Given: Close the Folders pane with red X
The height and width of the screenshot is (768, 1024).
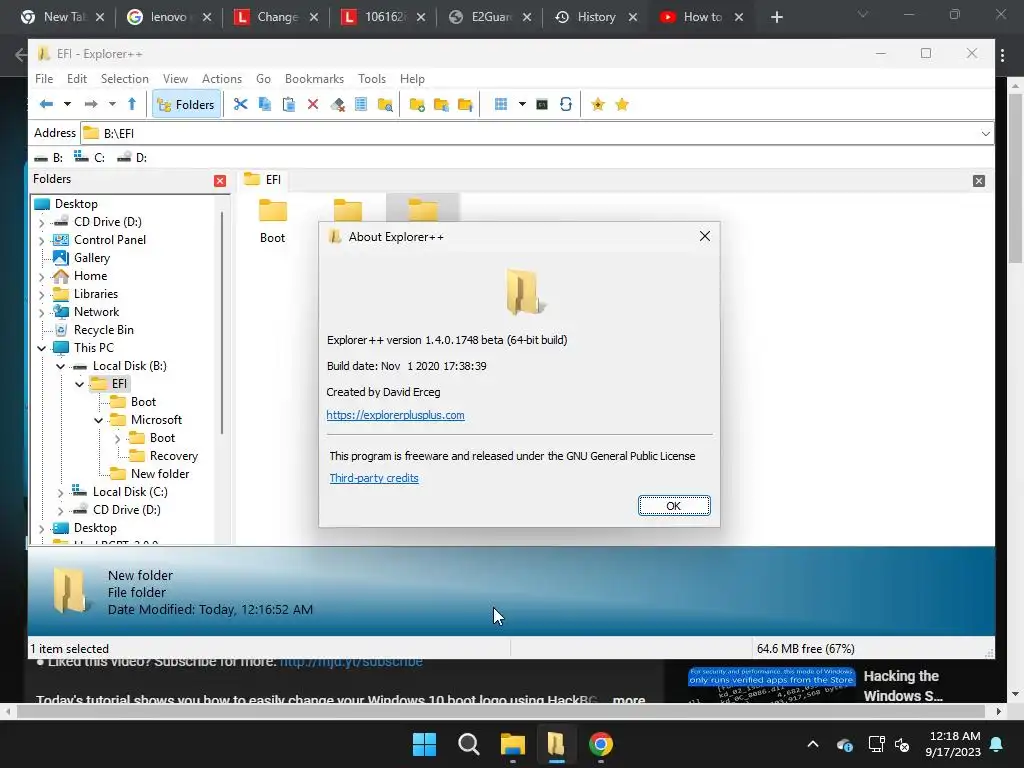Looking at the screenshot, I should [220, 181].
